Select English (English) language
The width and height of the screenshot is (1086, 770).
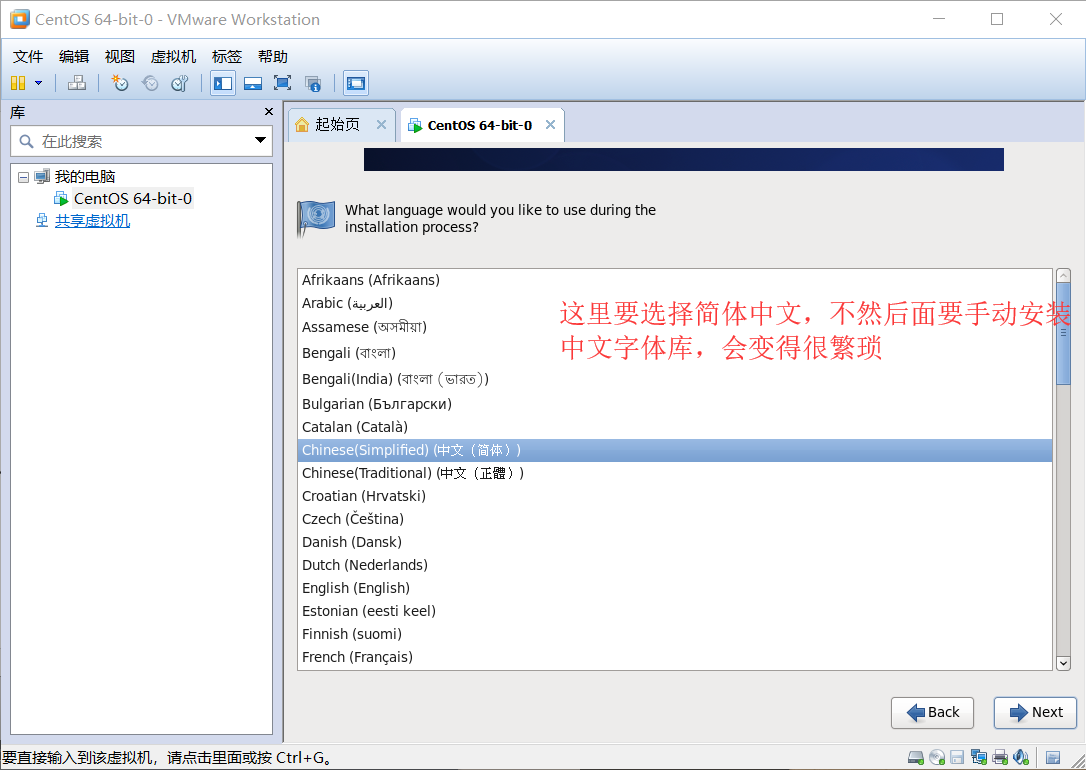pyautogui.click(x=675, y=588)
